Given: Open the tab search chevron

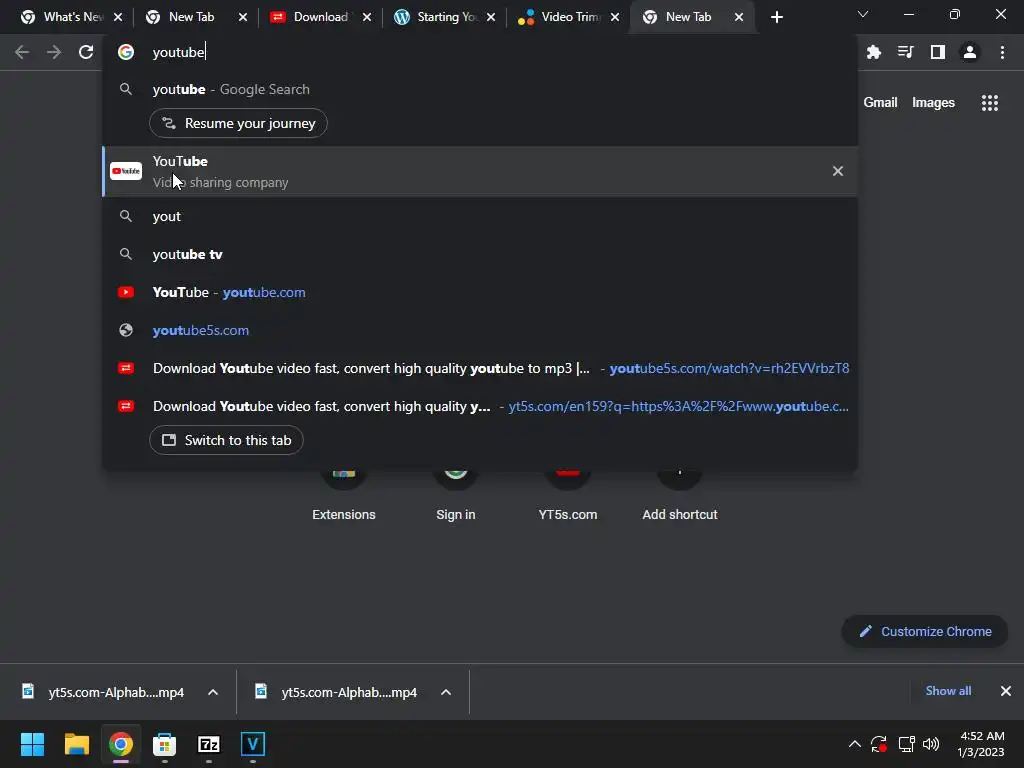Looking at the screenshot, I should 863,14.
